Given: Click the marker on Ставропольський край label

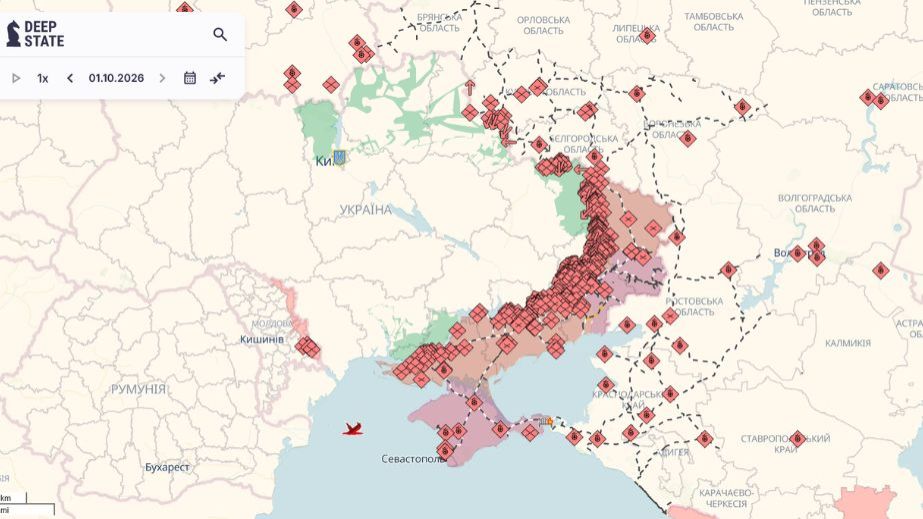Looking at the screenshot, I should tap(798, 438).
